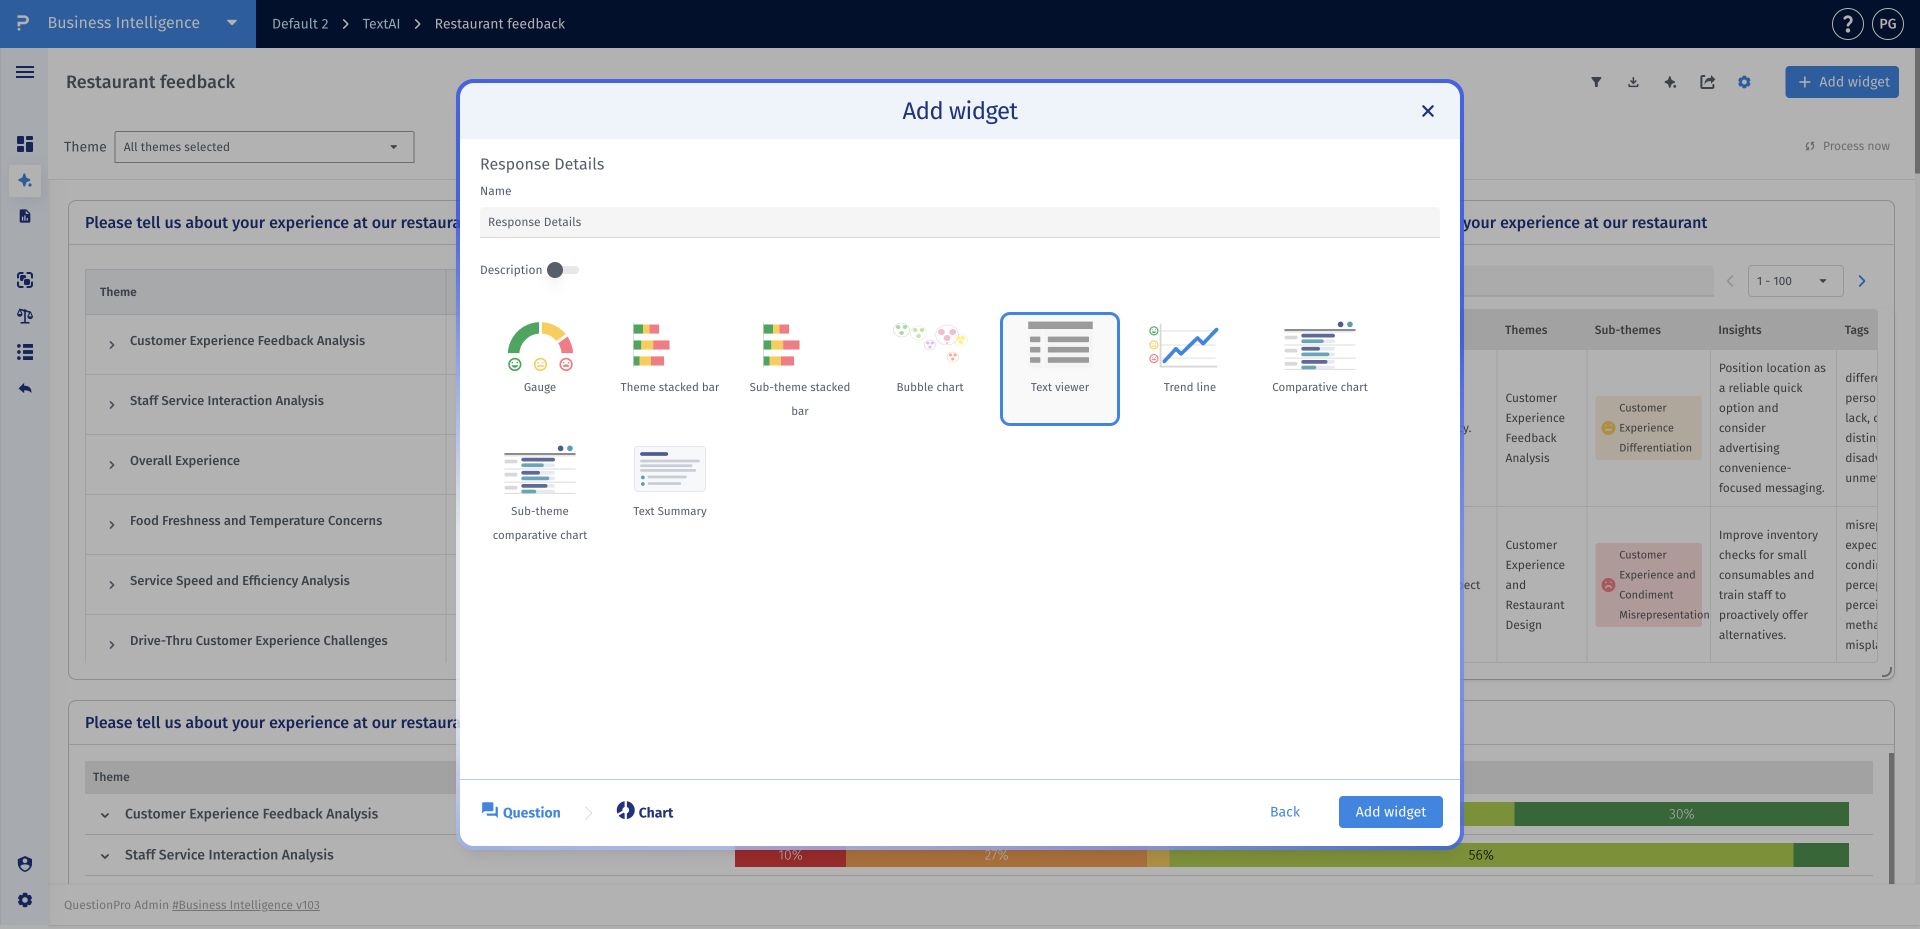
Task: Open dashboard settings gear icon
Action: pyautogui.click(x=1744, y=82)
